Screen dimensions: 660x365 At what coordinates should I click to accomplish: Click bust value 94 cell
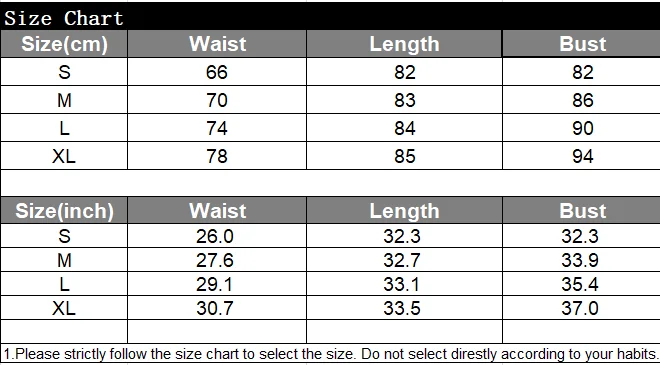click(581, 156)
